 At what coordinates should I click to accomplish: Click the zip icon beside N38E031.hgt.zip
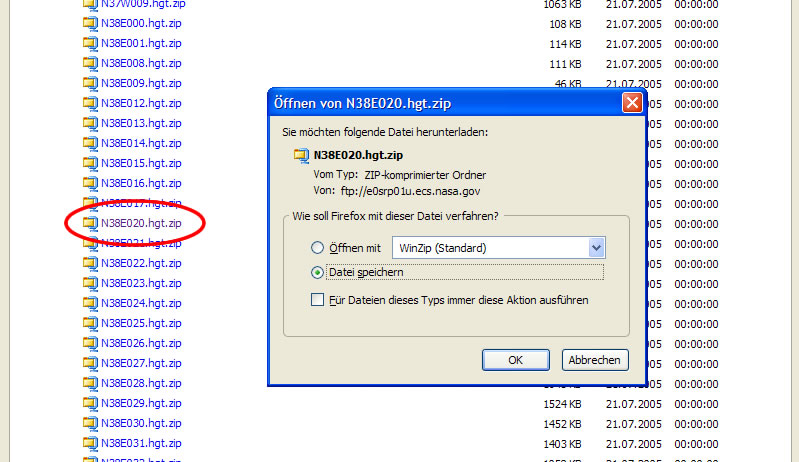point(90,443)
